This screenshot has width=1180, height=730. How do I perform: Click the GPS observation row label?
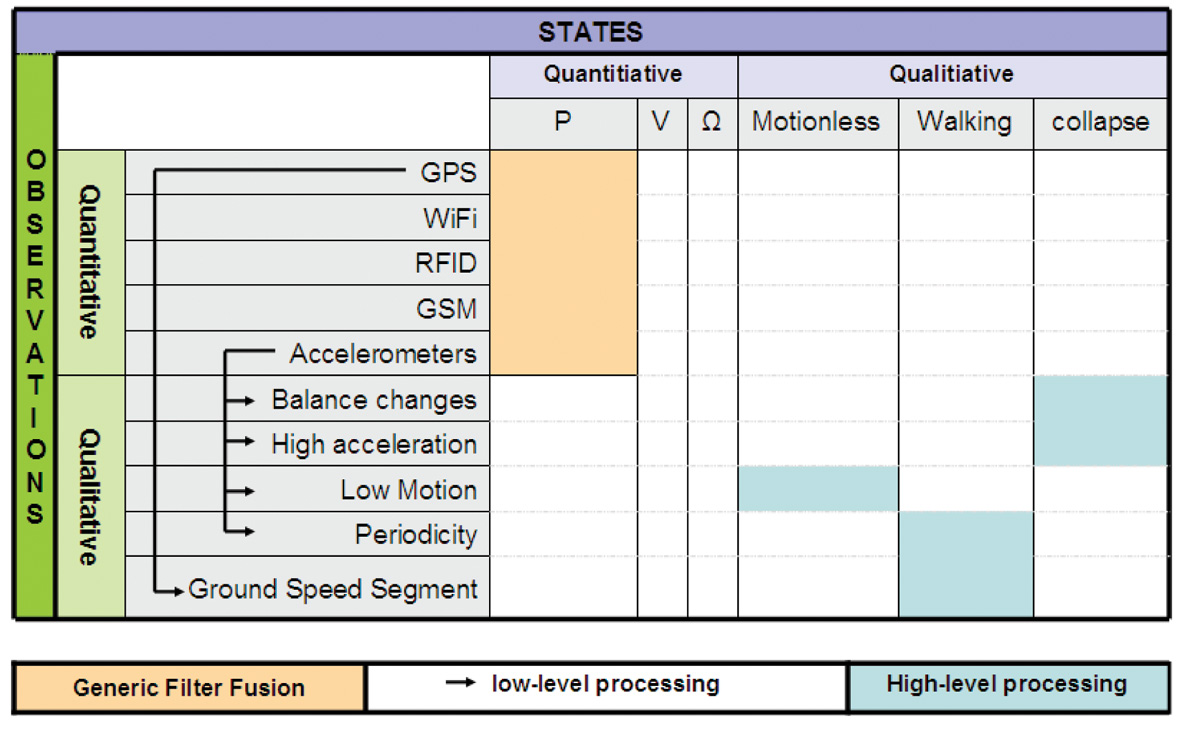[x=448, y=173]
